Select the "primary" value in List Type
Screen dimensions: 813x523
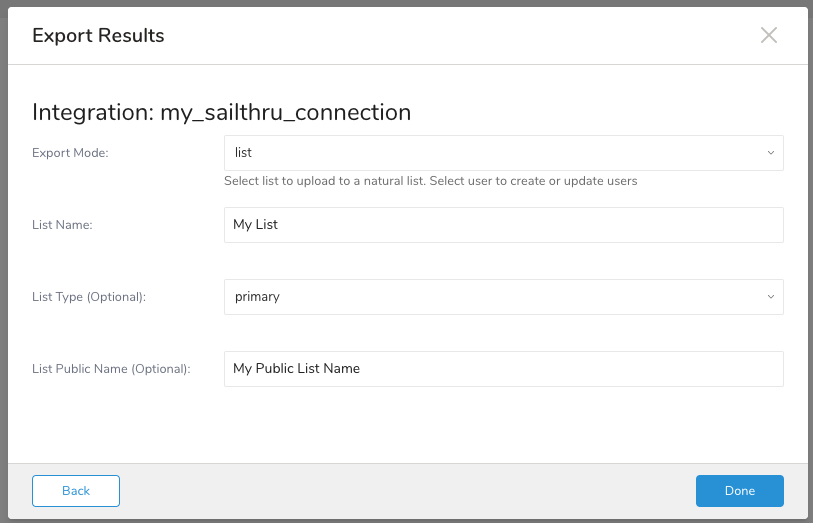(257, 297)
